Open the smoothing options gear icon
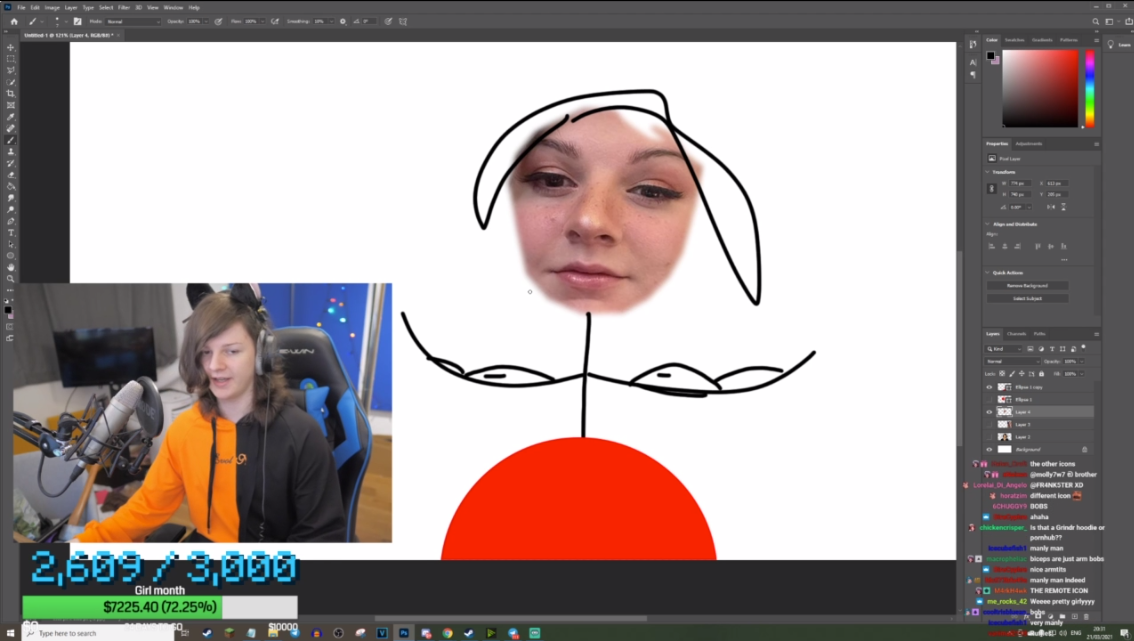This screenshot has width=1134, height=641. [343, 22]
